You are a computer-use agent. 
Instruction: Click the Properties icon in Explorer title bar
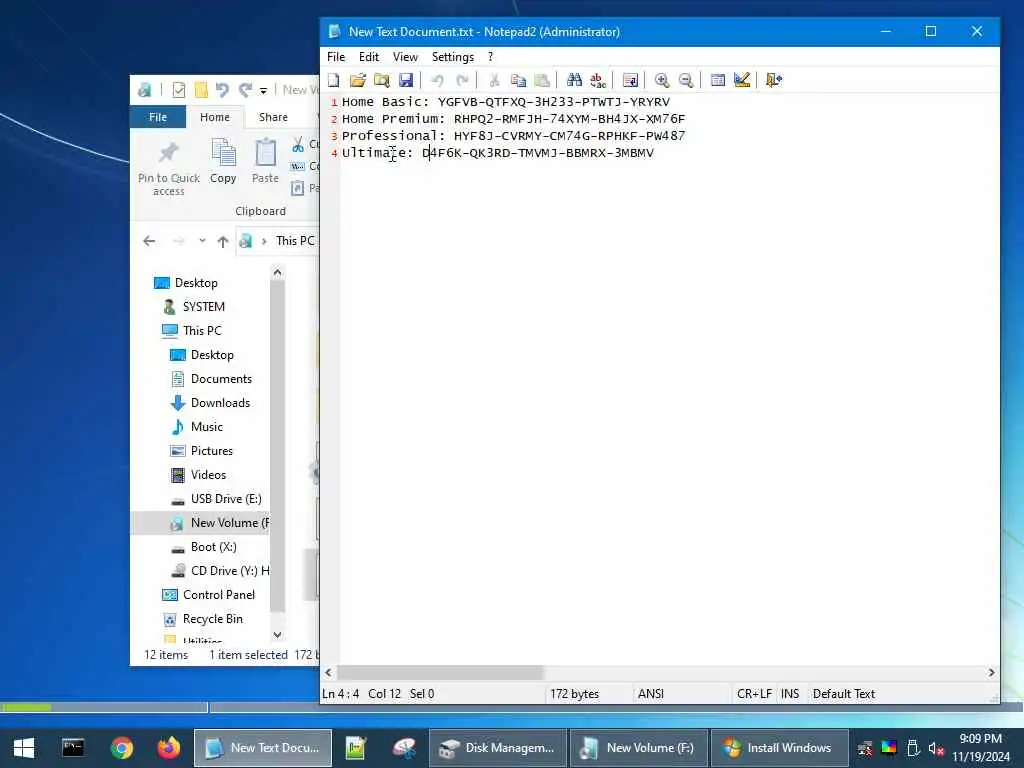pos(178,90)
